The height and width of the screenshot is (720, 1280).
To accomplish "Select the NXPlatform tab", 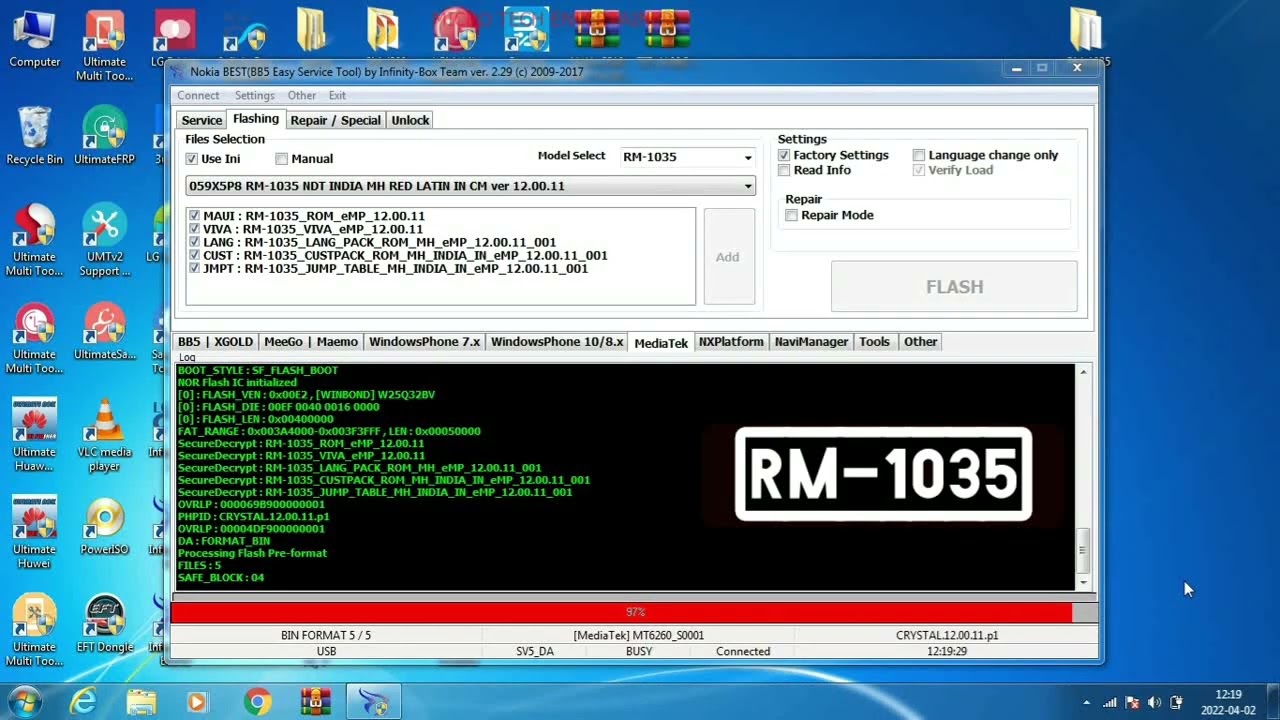I will tap(731, 342).
